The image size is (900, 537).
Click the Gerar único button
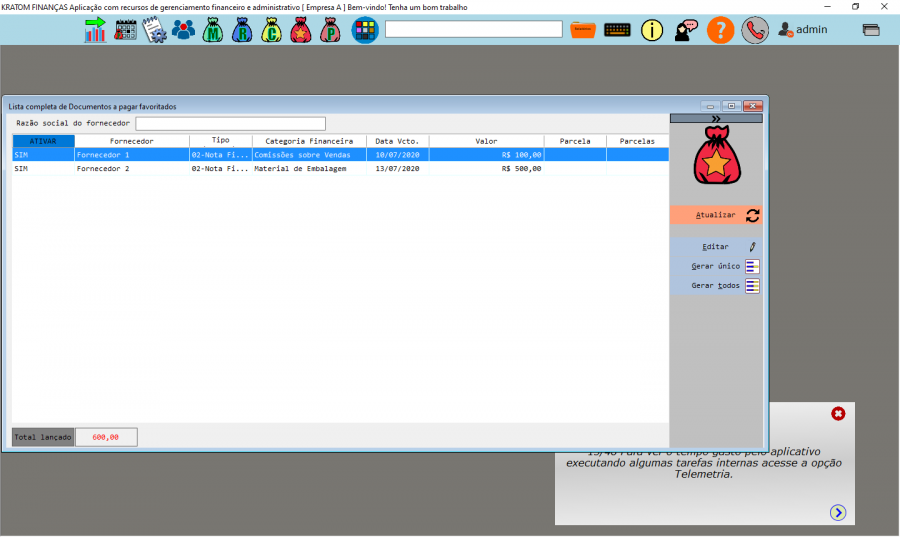(x=716, y=266)
